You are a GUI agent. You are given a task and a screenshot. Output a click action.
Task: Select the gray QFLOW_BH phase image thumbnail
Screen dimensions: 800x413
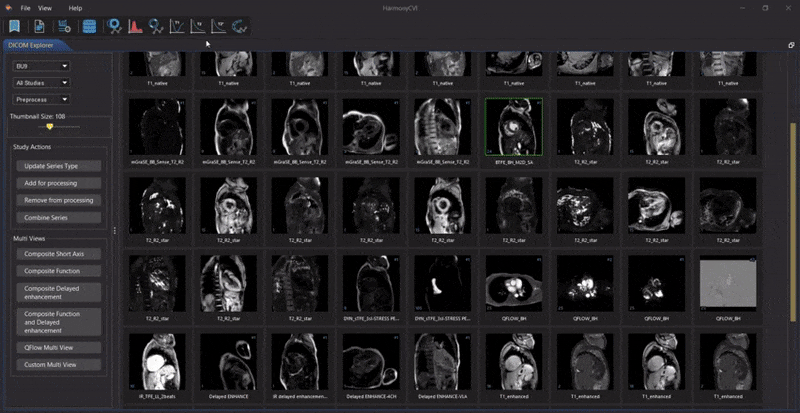[728, 283]
